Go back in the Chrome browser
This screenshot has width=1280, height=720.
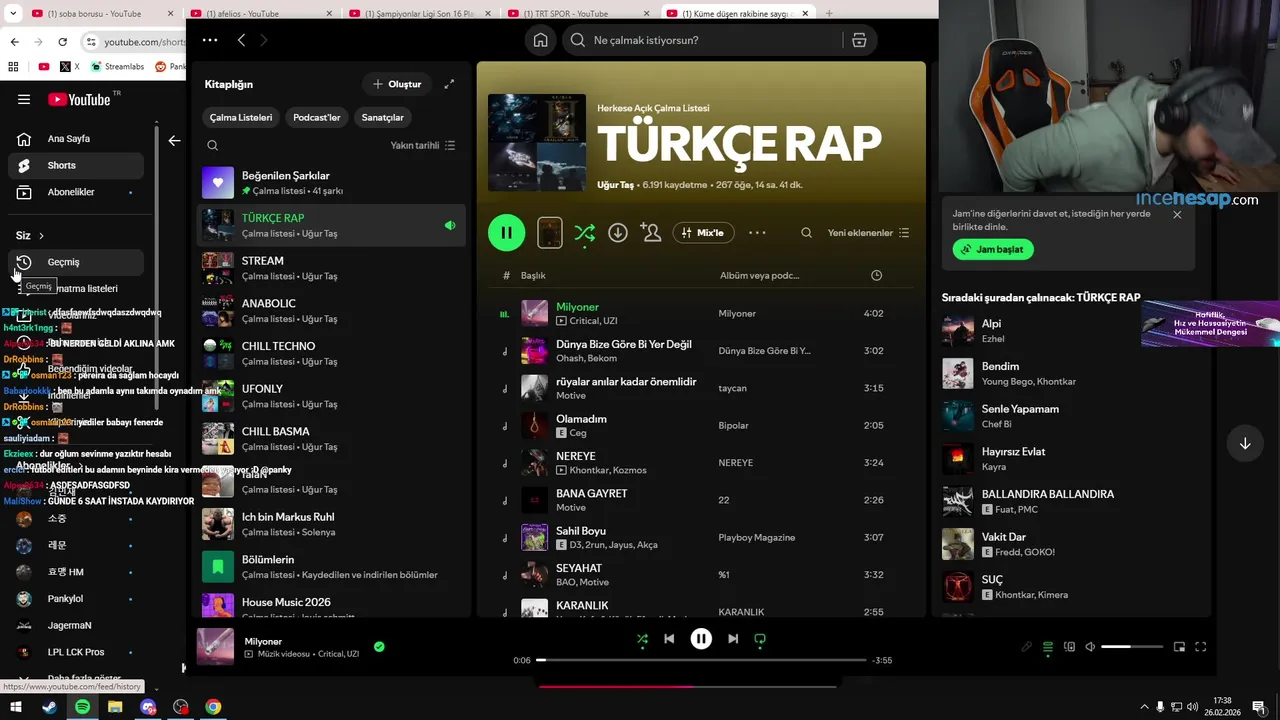pos(14,42)
